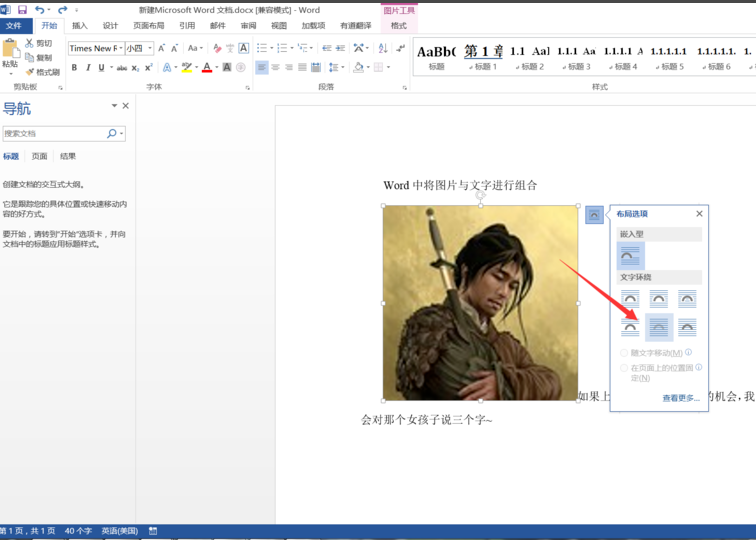Apply Italic using the ribbon icon
The image size is (756, 540).
pyautogui.click(x=88, y=68)
